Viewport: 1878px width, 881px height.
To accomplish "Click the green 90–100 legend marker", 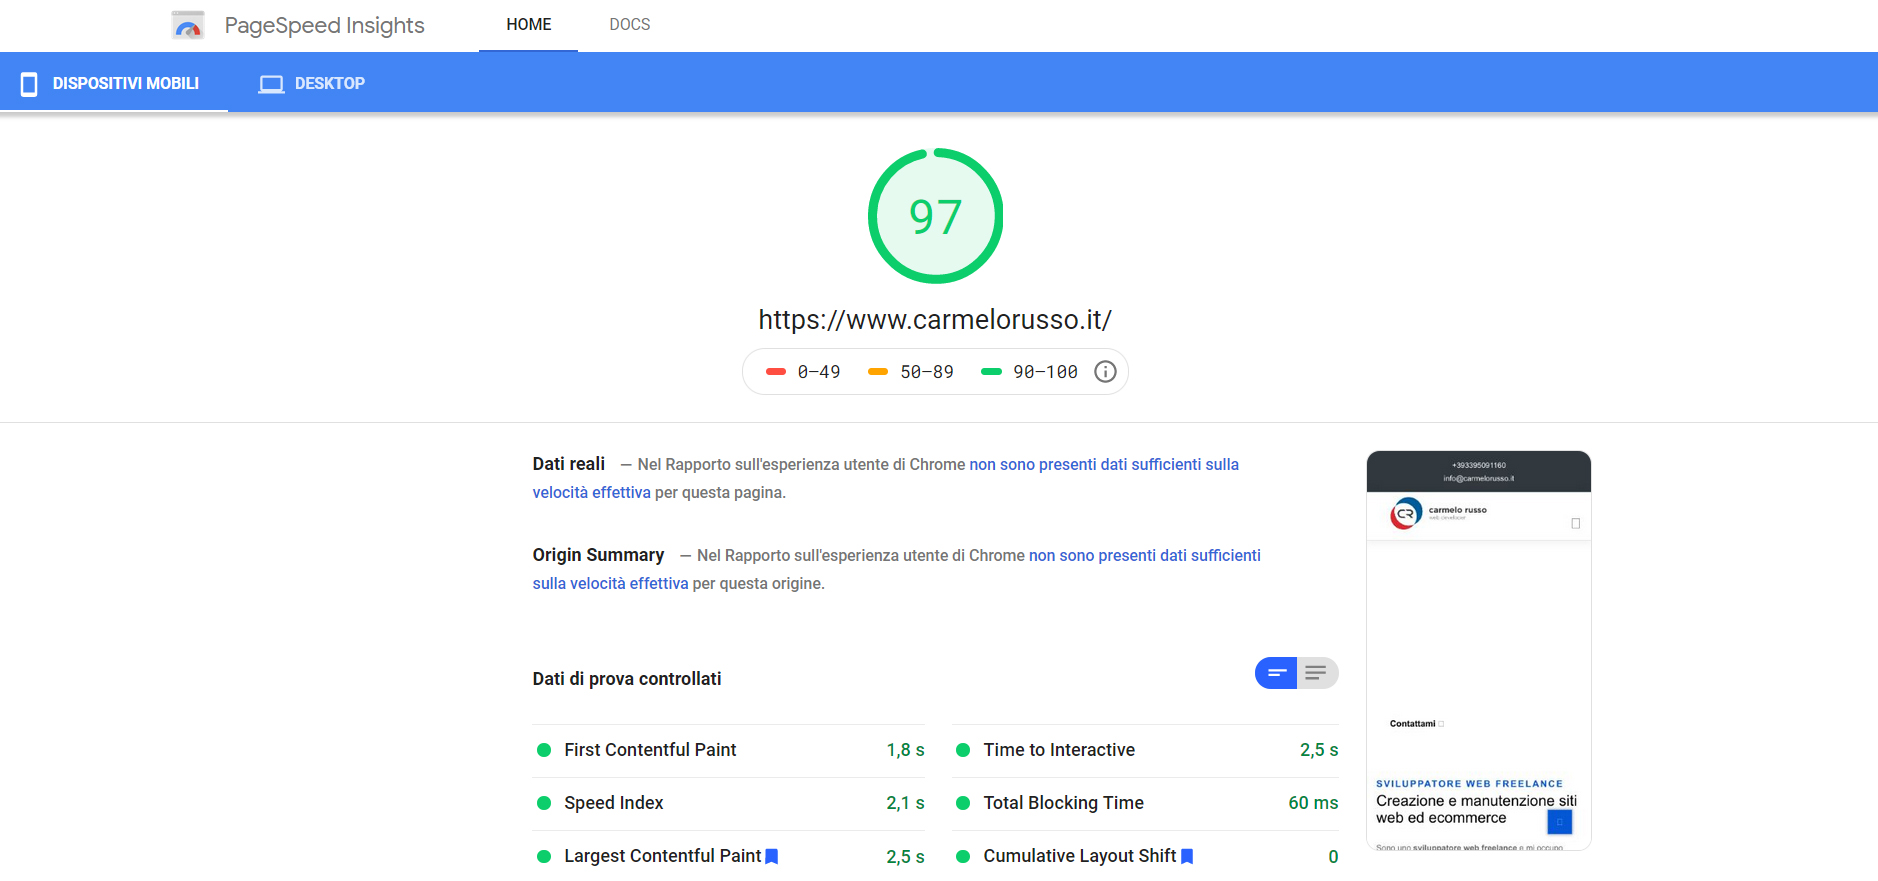I will pos(991,372).
